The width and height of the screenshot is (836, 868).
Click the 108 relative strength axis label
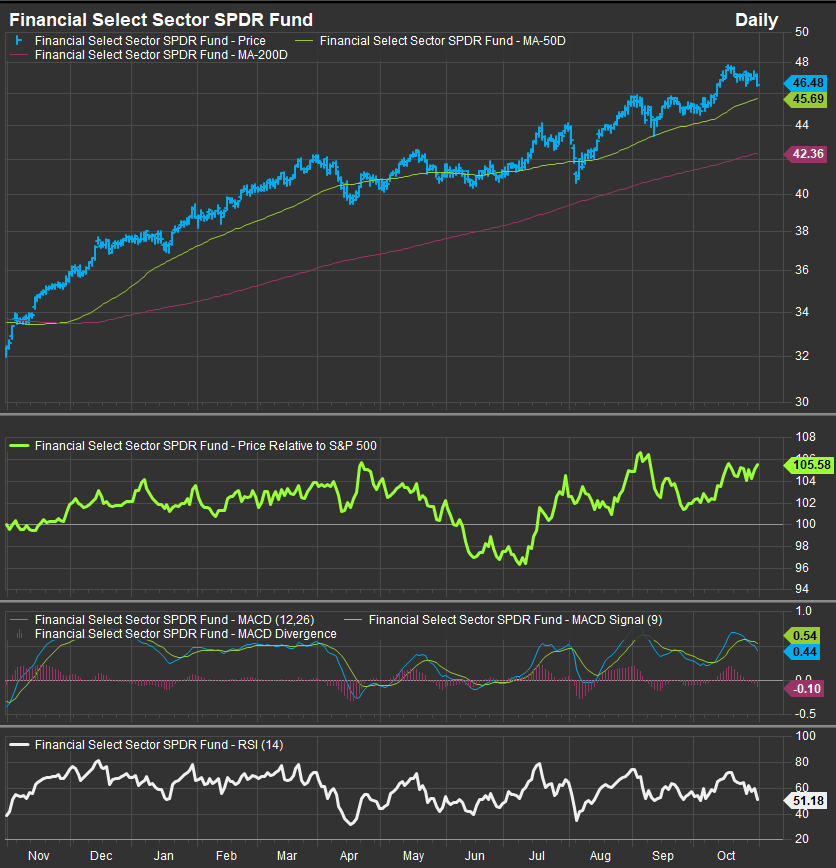point(806,437)
